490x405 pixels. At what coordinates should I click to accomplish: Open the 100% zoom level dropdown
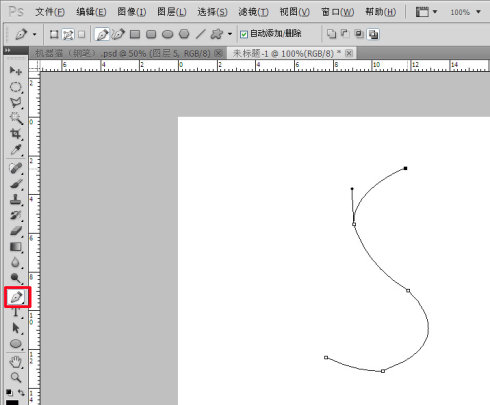466,12
